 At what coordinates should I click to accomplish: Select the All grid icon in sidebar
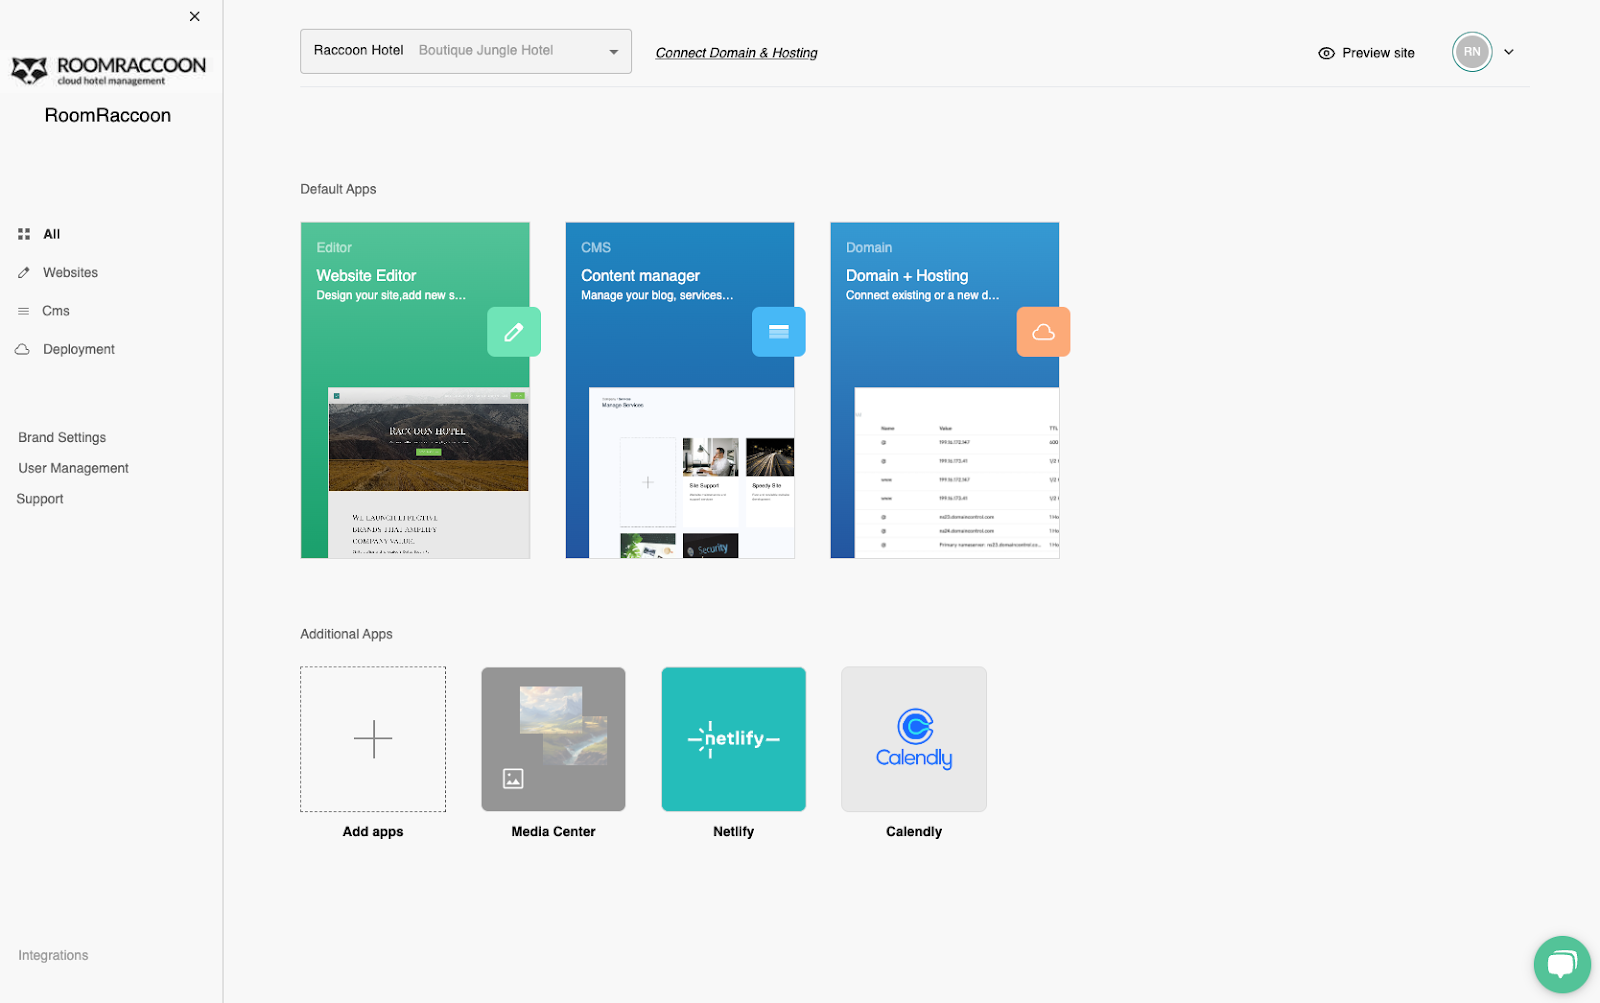click(x=24, y=234)
